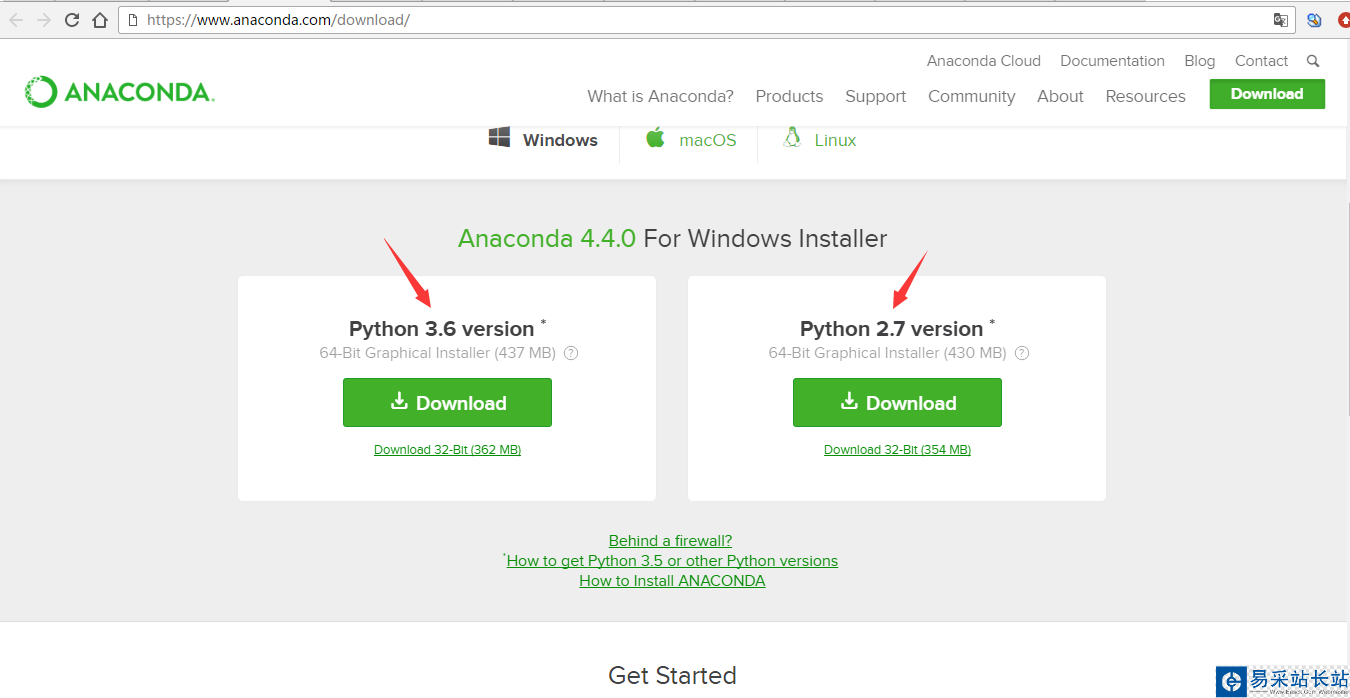The image size is (1350, 698).
Task: Click the Anaconda logo
Action: click(120, 93)
